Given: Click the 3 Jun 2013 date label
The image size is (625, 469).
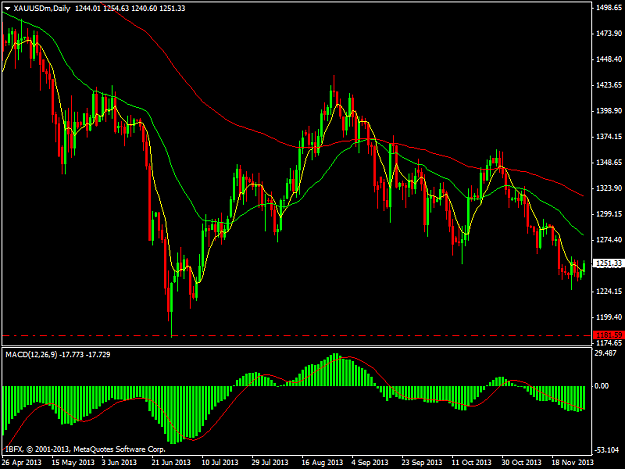Looking at the screenshot, I should [119, 462].
